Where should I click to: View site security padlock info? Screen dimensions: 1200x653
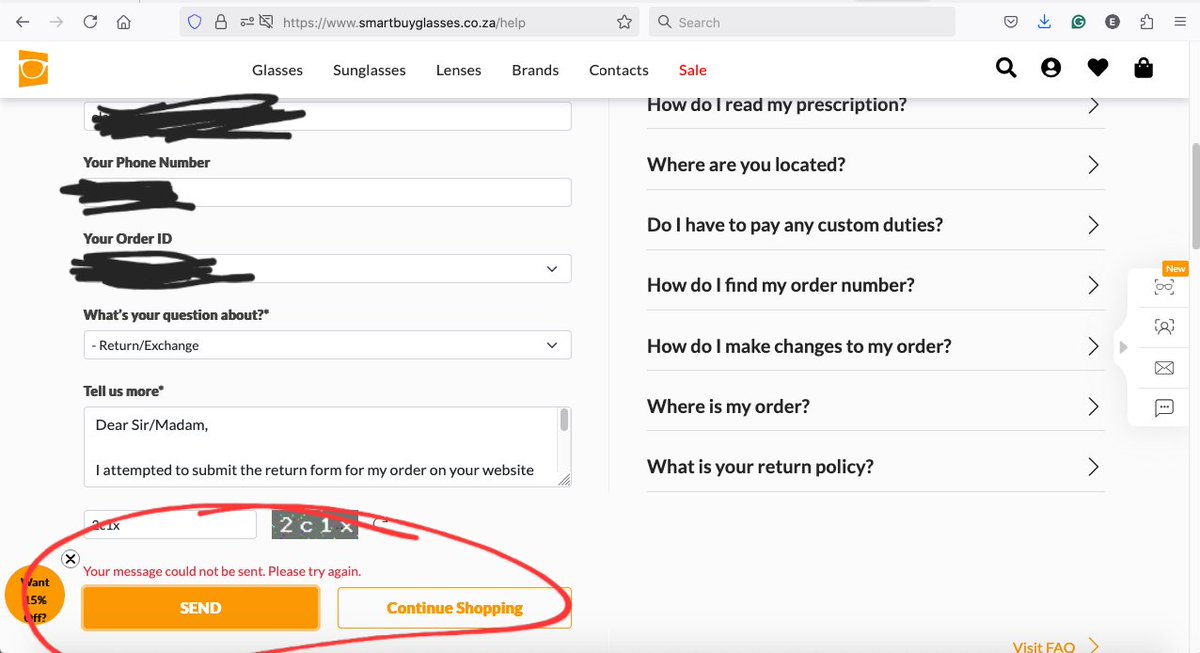pyautogui.click(x=221, y=22)
